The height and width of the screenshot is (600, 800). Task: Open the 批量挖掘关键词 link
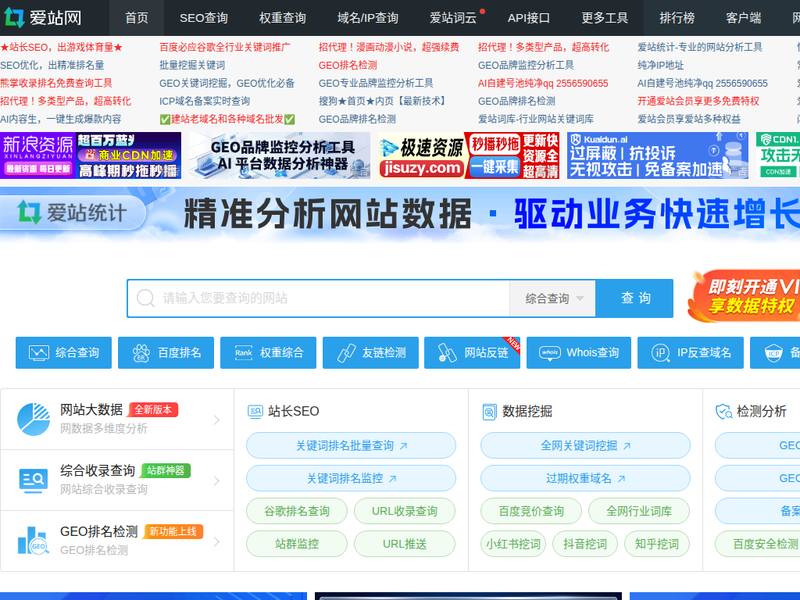192,65
